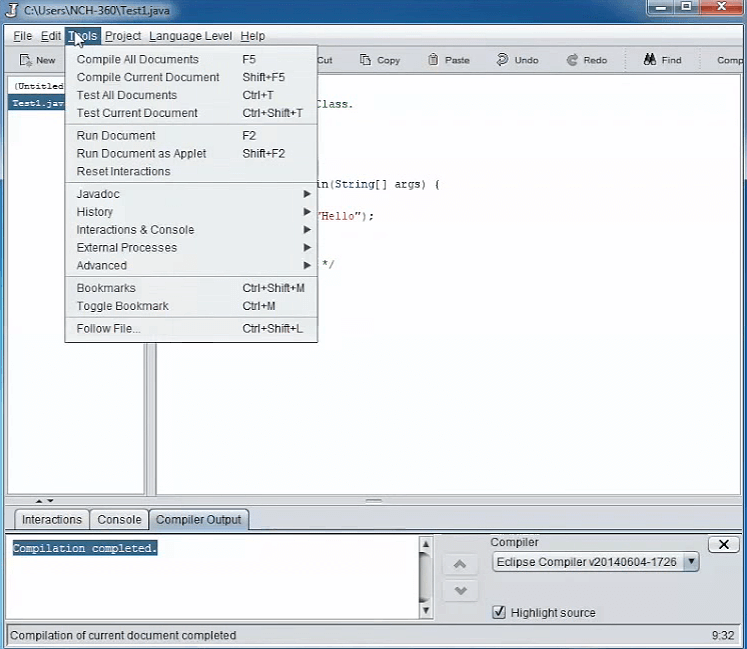Choose Follow File... entry

(191, 329)
